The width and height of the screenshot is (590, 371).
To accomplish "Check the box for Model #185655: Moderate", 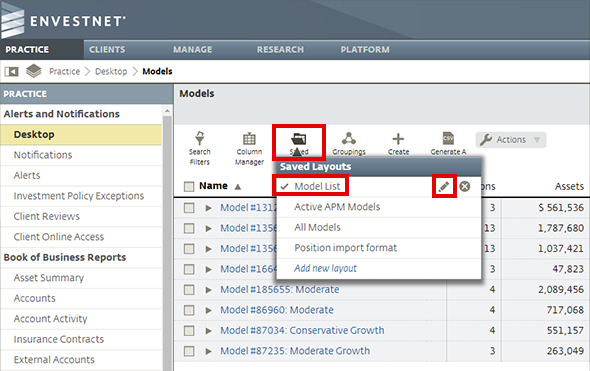I will (x=189, y=290).
